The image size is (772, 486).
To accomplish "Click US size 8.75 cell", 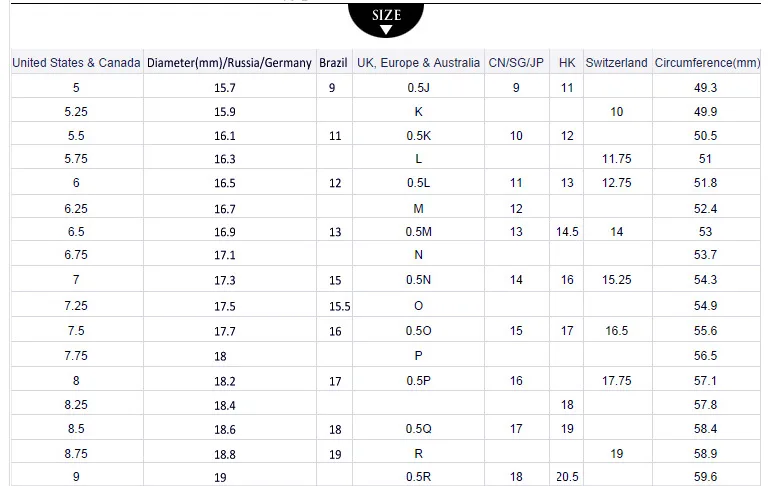I will click(76, 453).
